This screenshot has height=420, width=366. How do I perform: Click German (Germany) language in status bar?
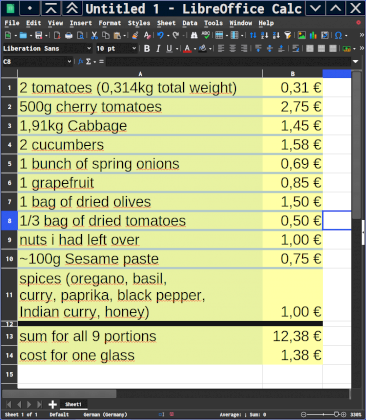pos(105,415)
